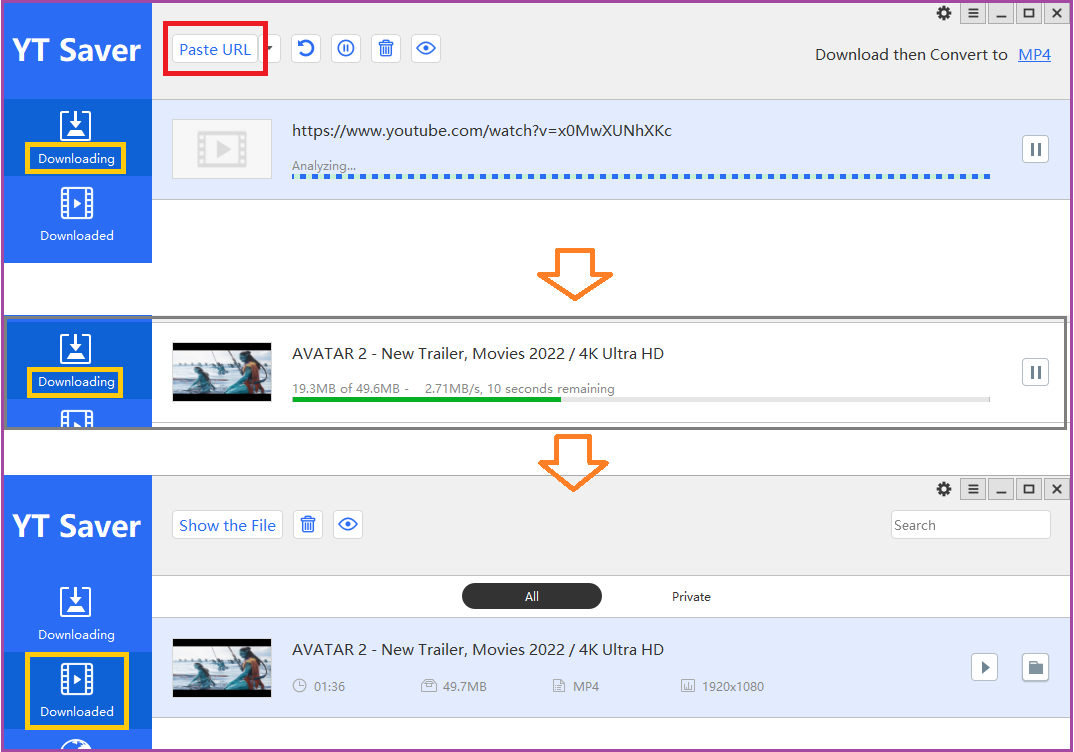Image resolution: width=1074 pixels, height=752 pixels.
Task: Click YT Saver logo in bottom window
Action: click(x=77, y=526)
